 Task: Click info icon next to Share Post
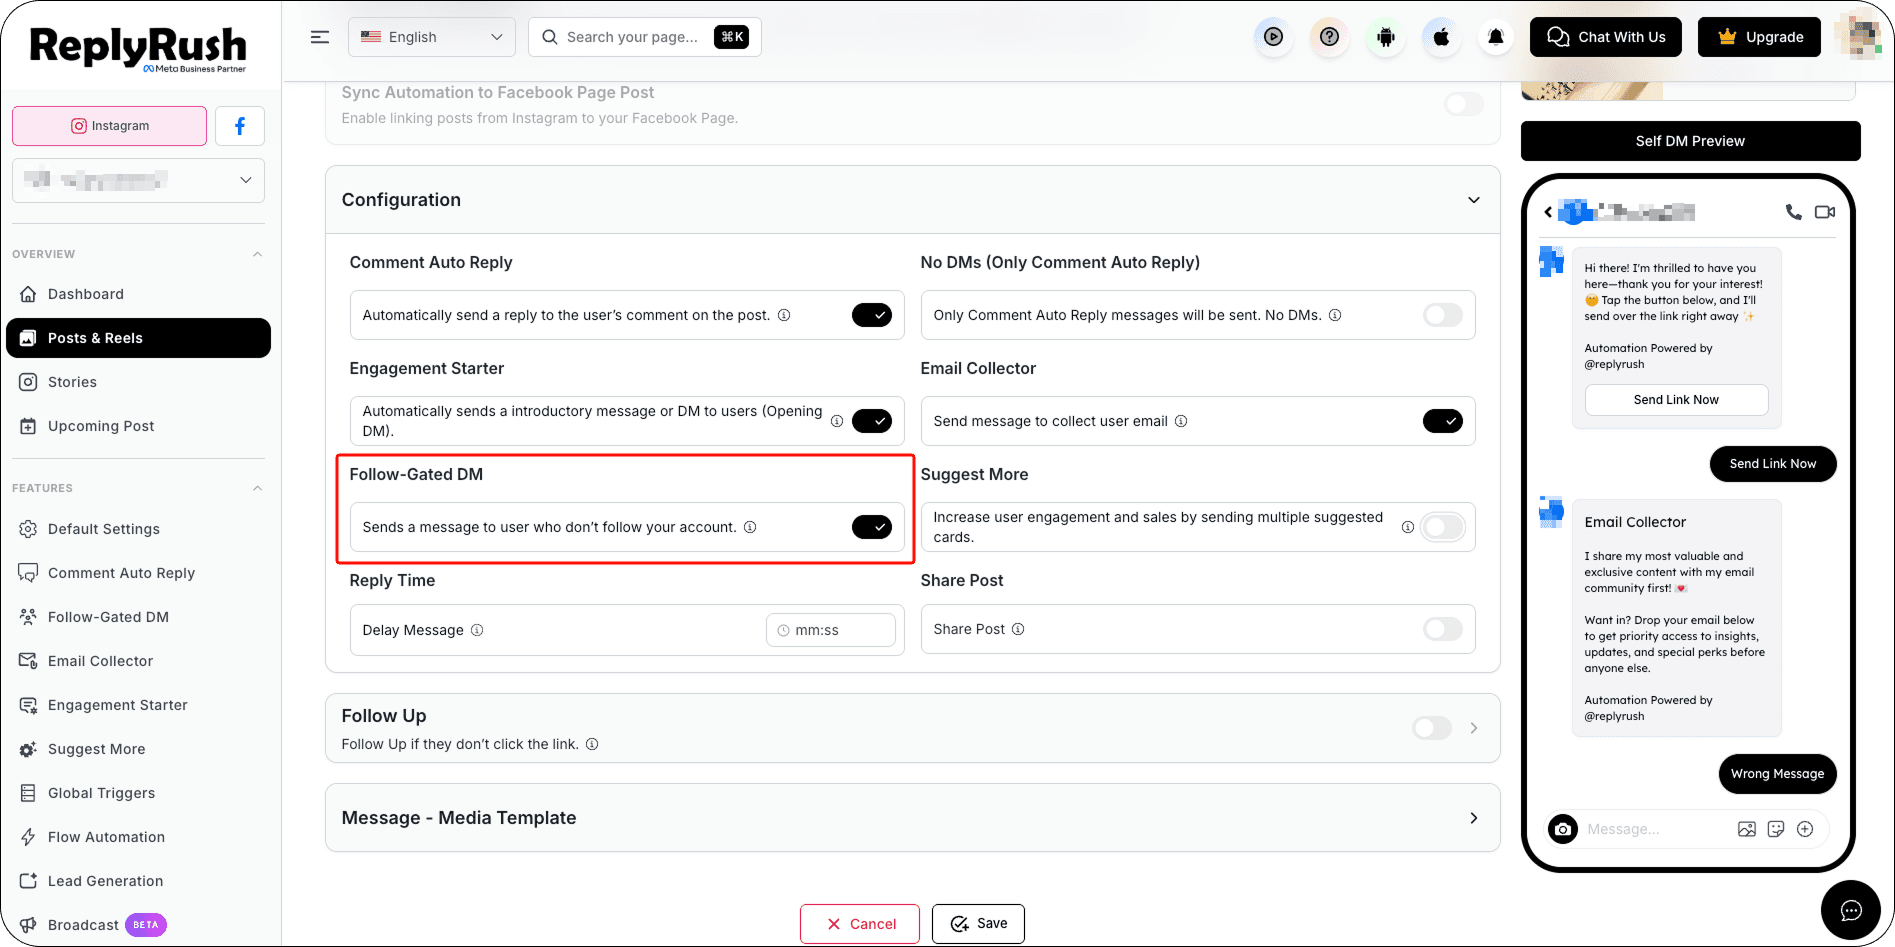1018,629
